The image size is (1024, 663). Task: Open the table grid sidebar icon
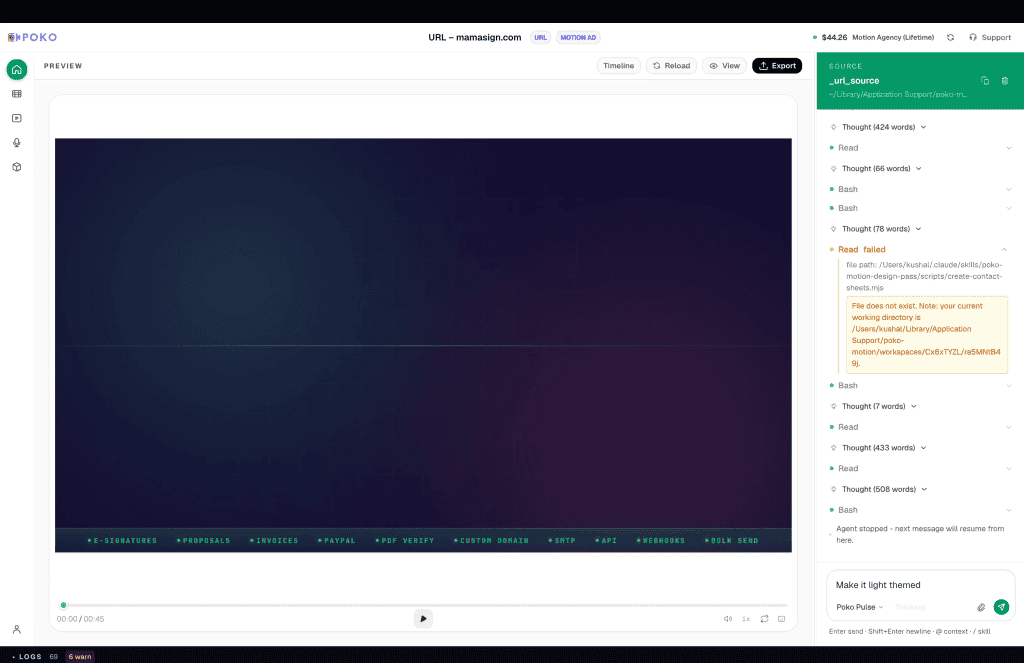pyautogui.click(x=17, y=94)
